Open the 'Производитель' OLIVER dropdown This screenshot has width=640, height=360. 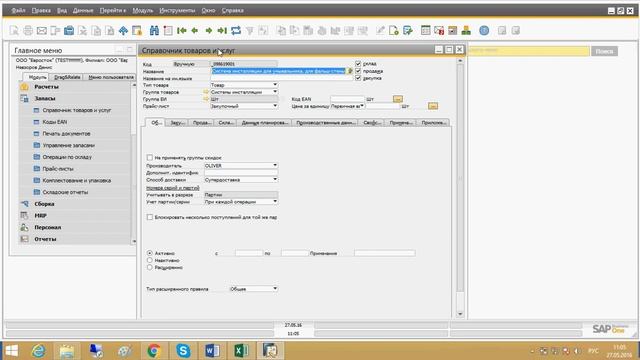point(275,165)
